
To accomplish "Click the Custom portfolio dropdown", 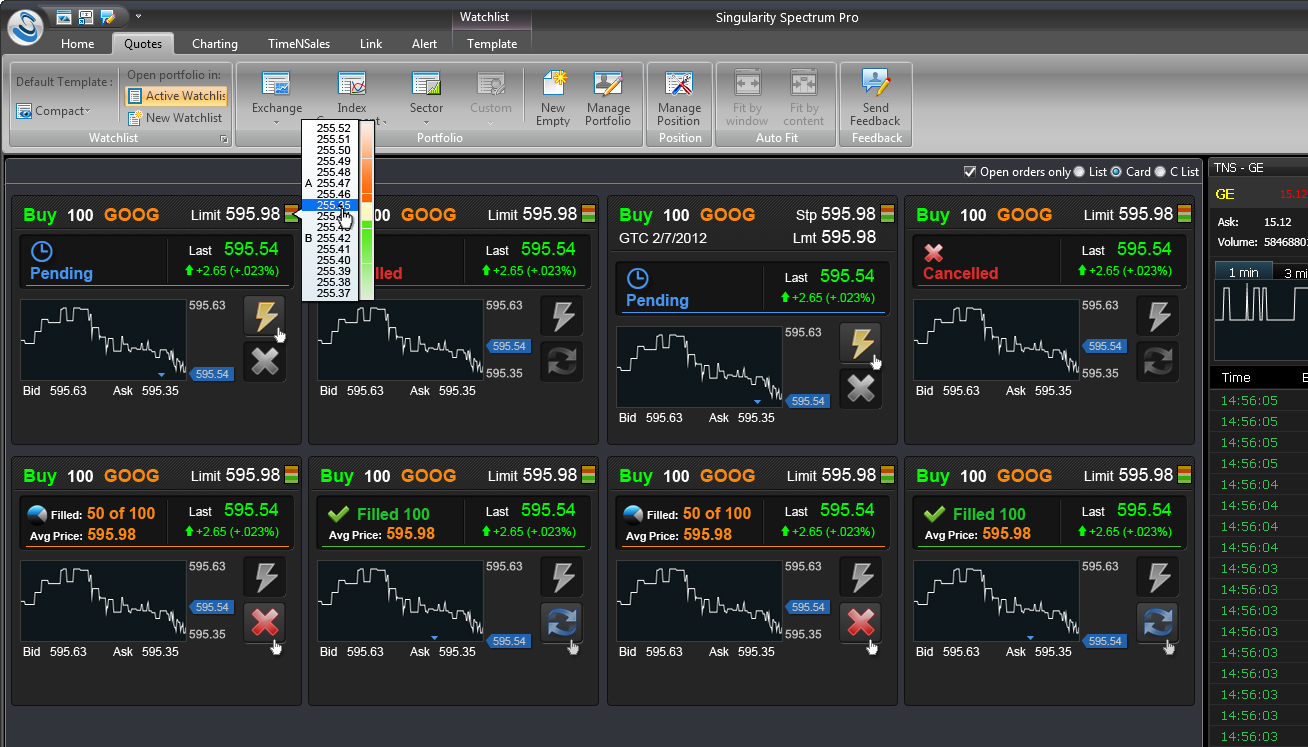I will (491, 98).
